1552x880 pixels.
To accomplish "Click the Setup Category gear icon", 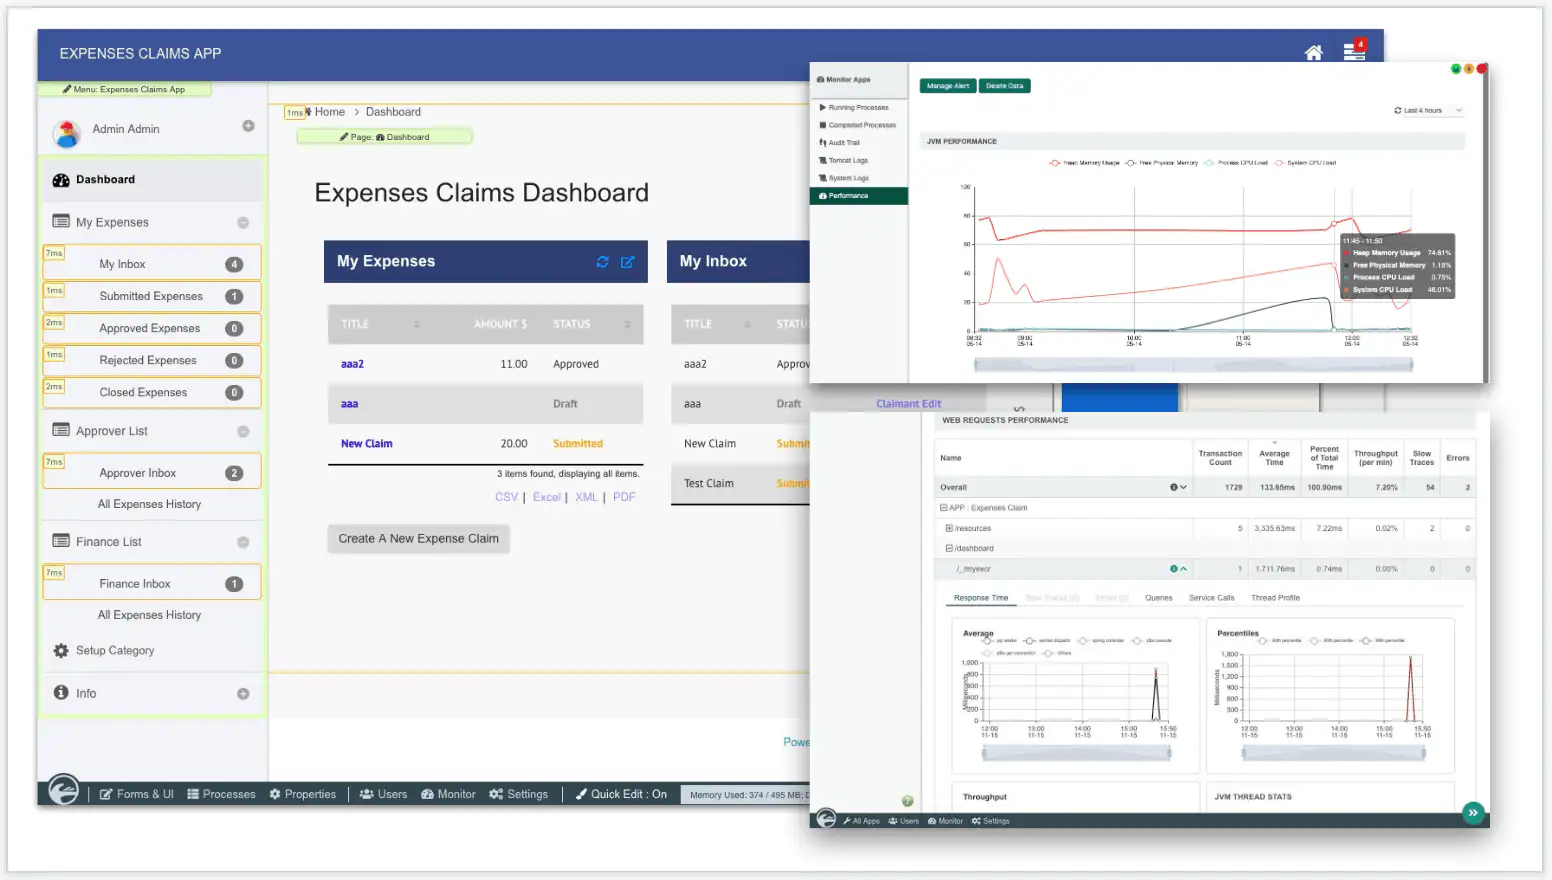I will [61, 650].
